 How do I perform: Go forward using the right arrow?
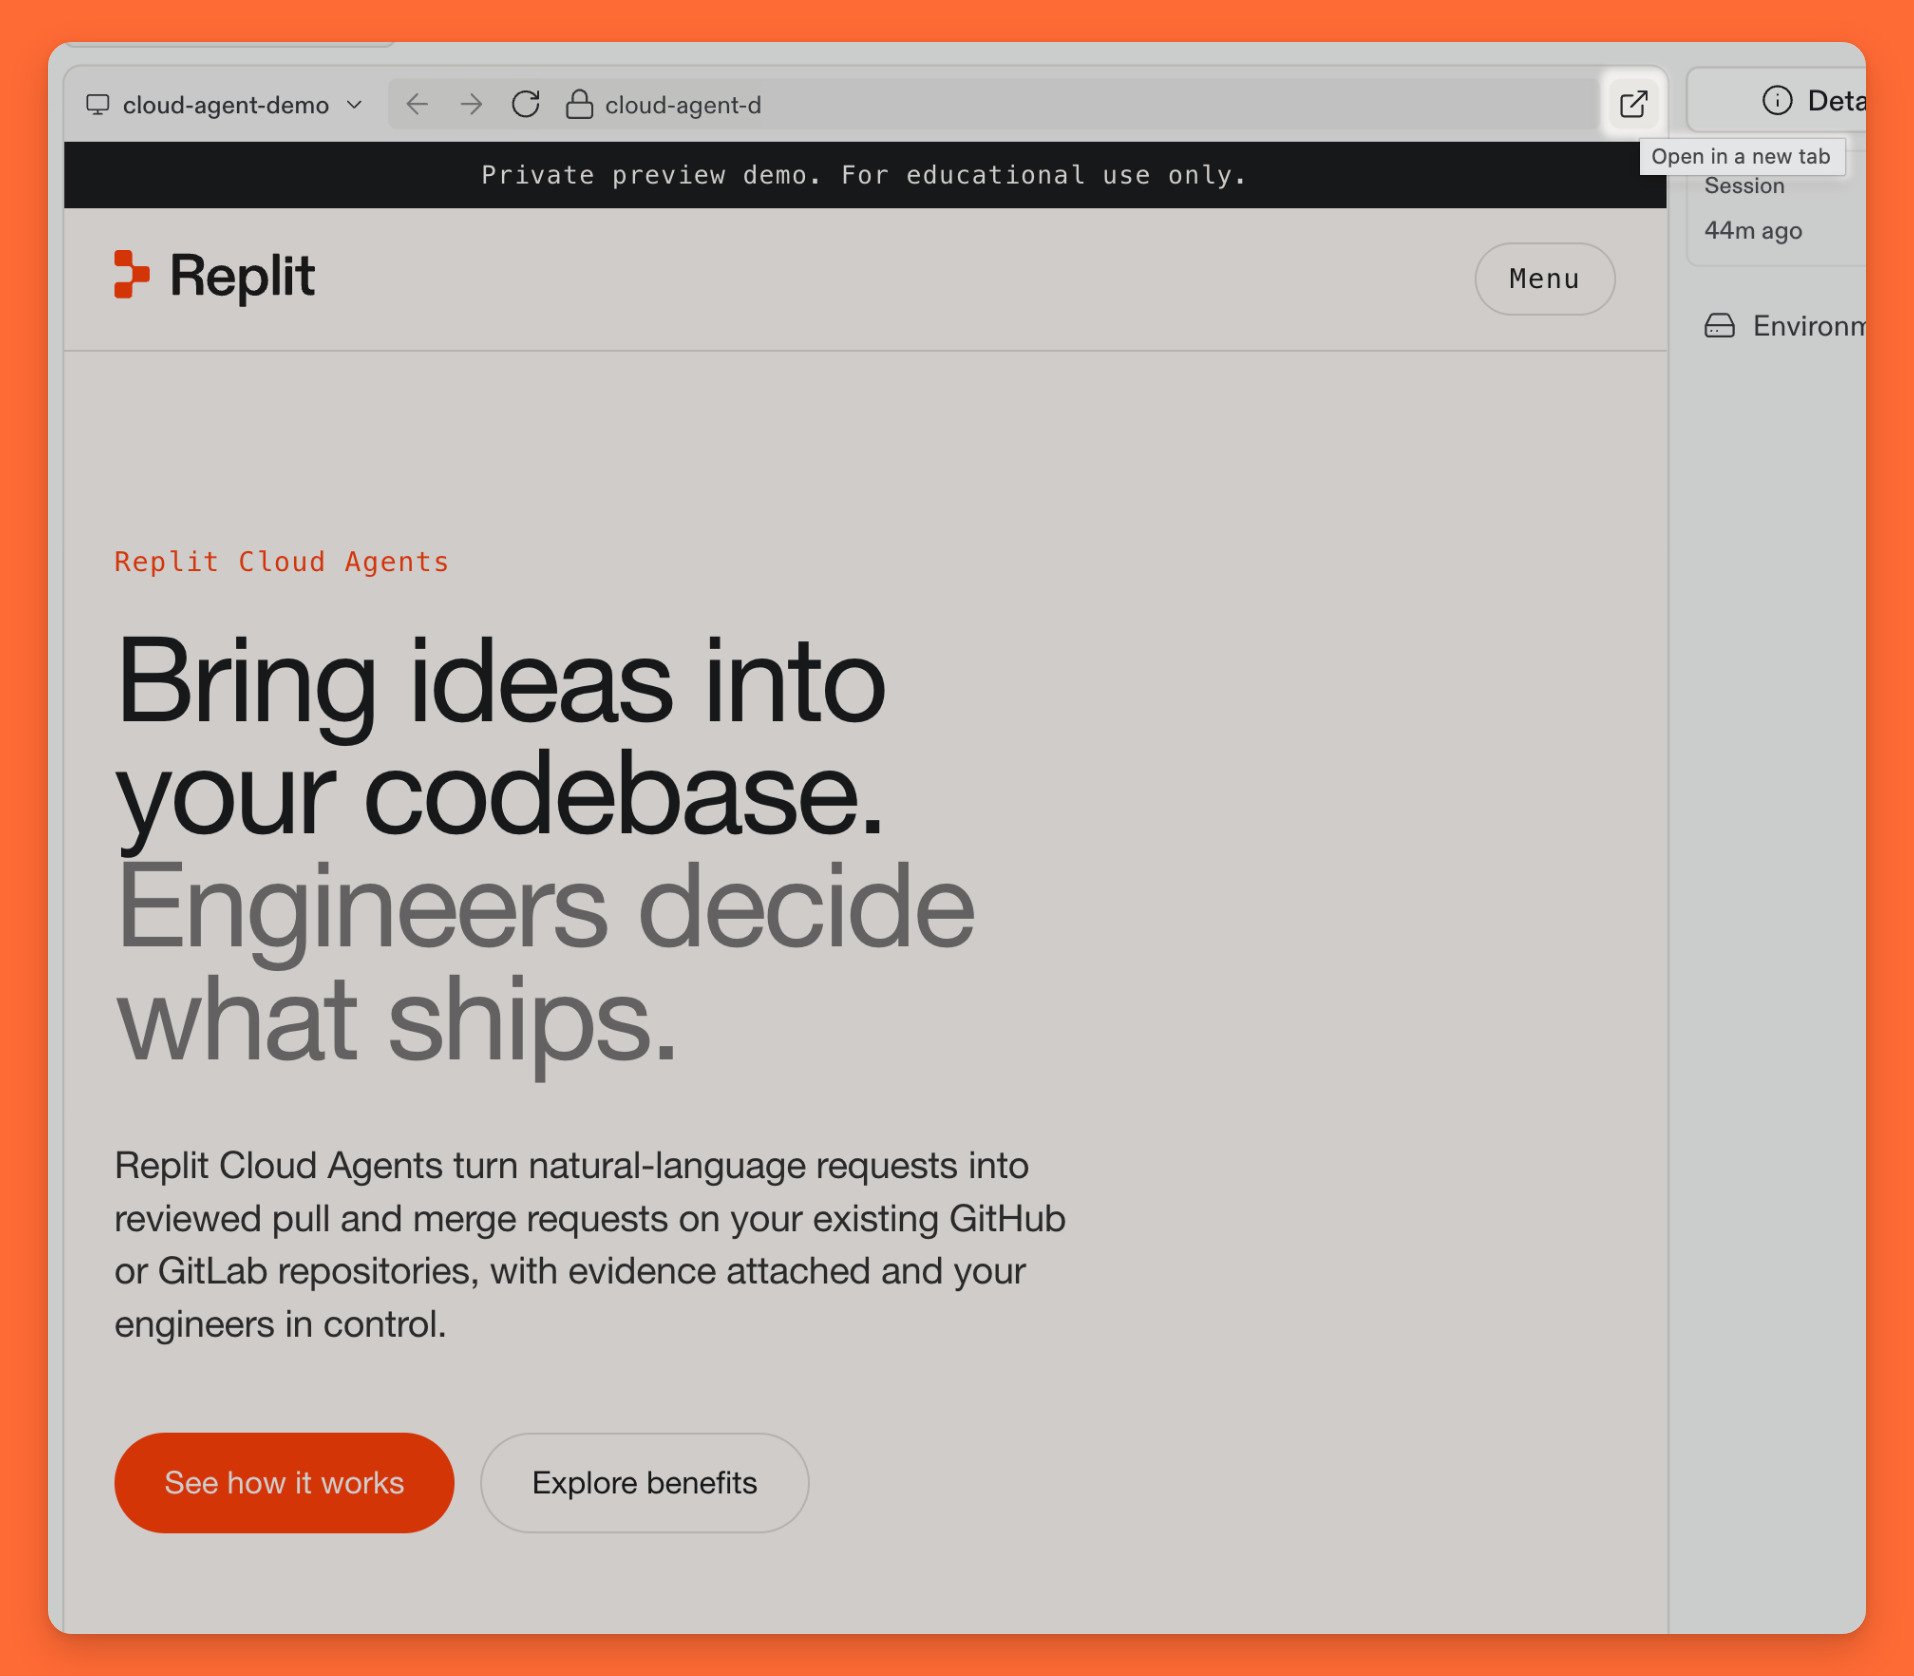471,104
